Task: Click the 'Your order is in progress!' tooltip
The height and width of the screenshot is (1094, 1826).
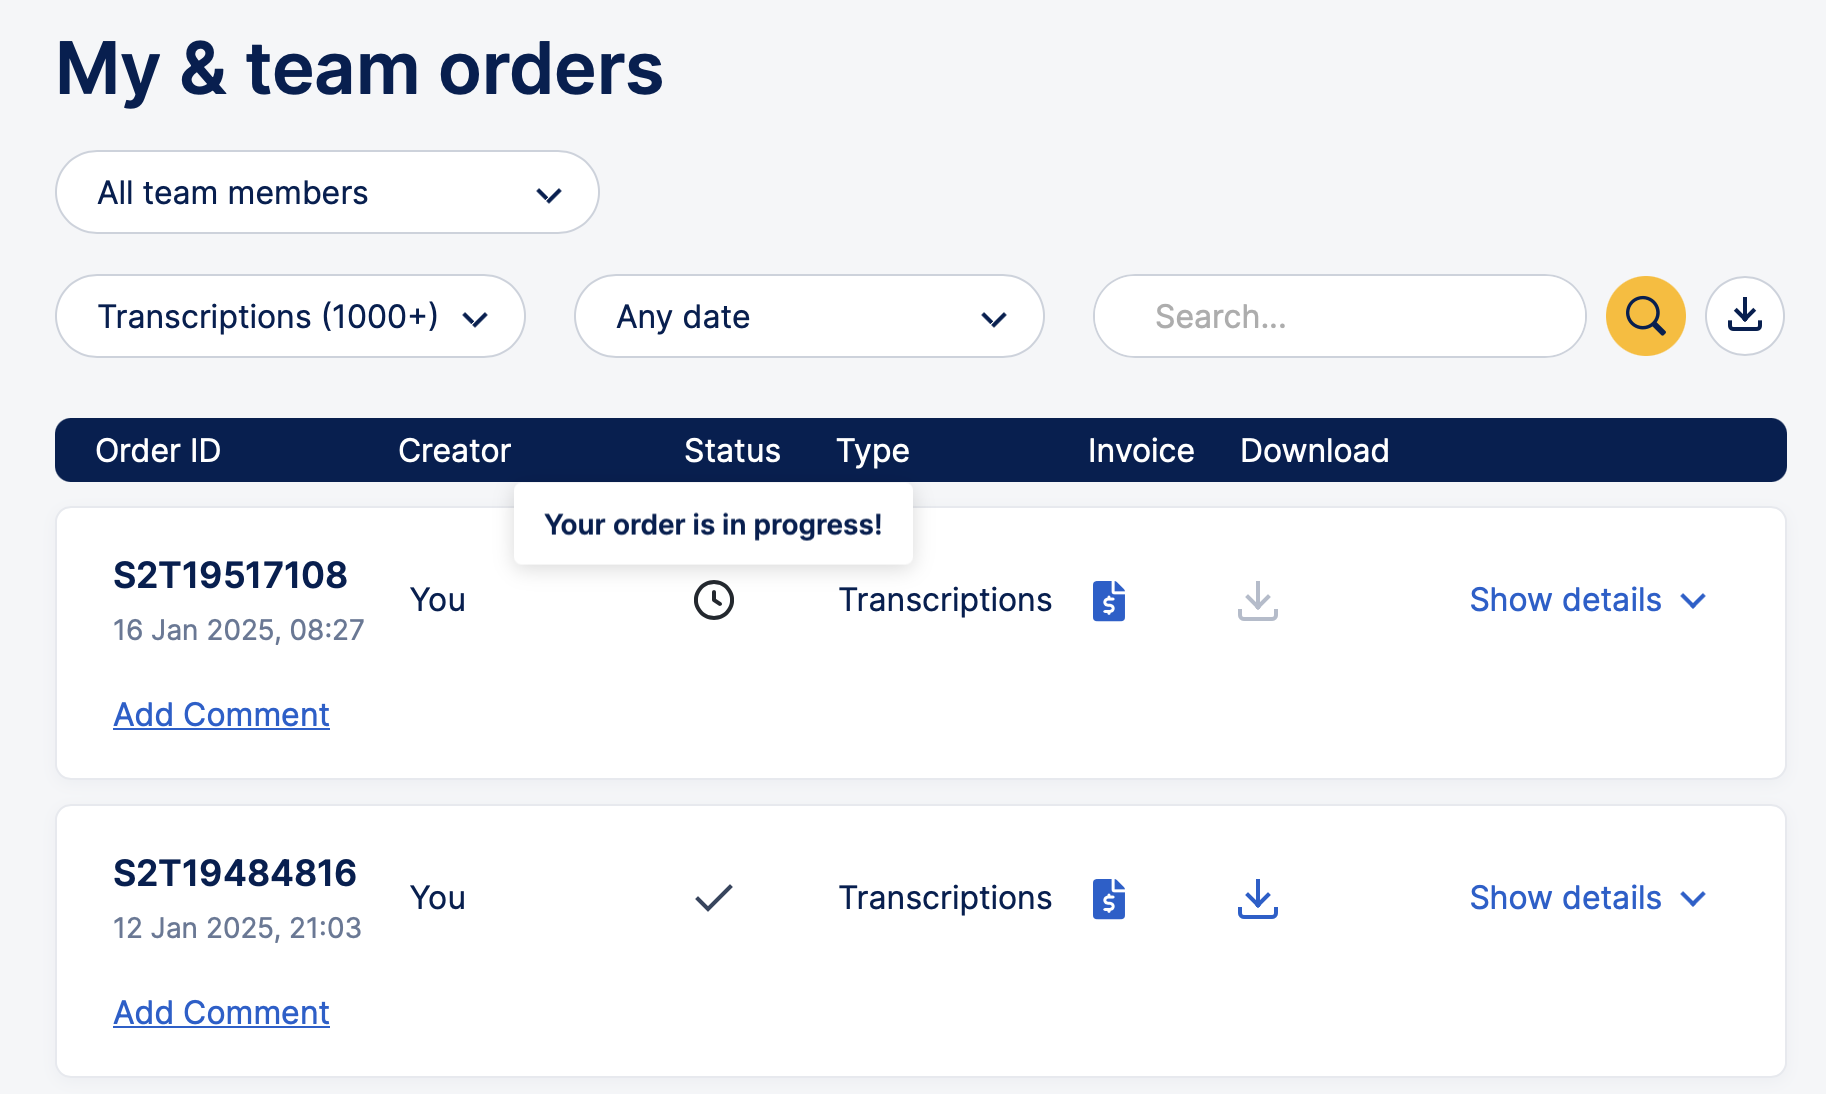Action: point(713,523)
